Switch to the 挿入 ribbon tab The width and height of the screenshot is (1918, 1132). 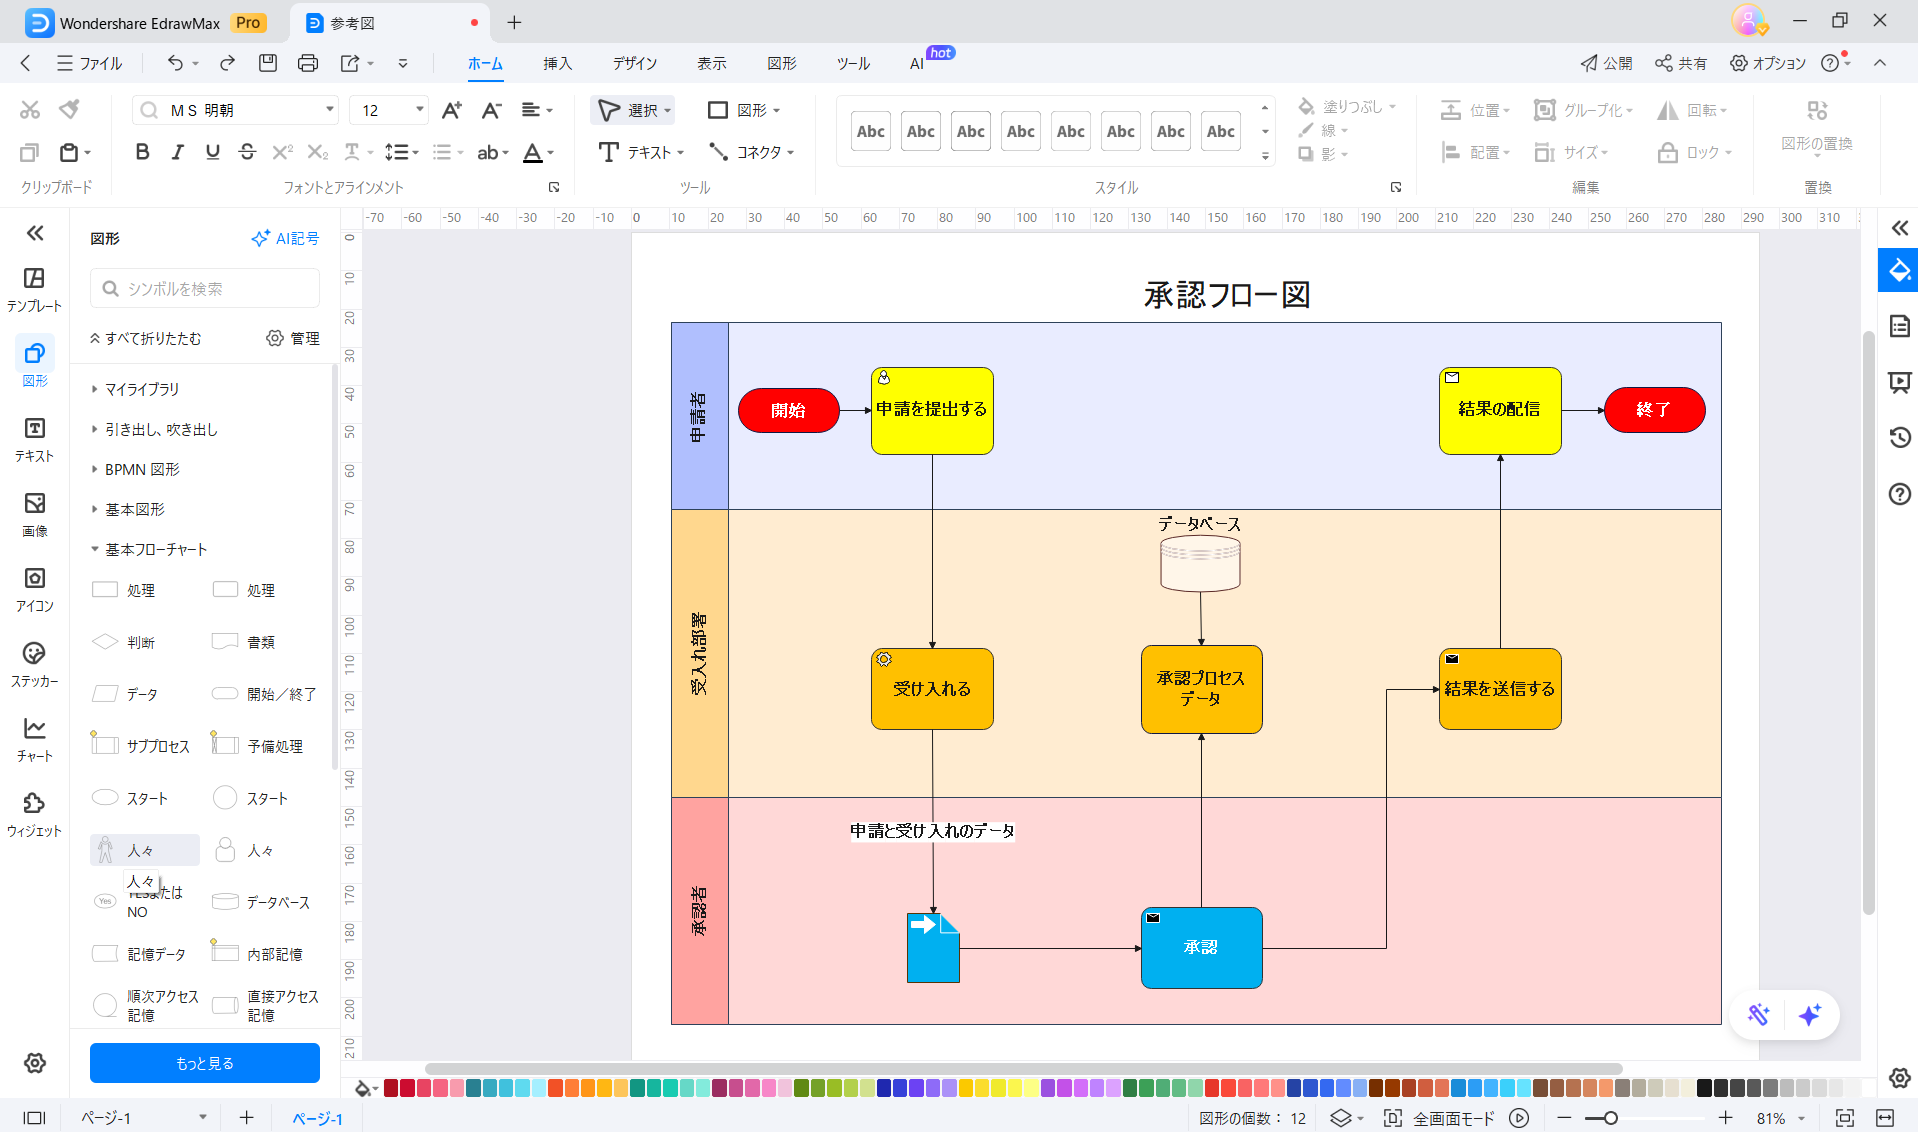(557, 63)
